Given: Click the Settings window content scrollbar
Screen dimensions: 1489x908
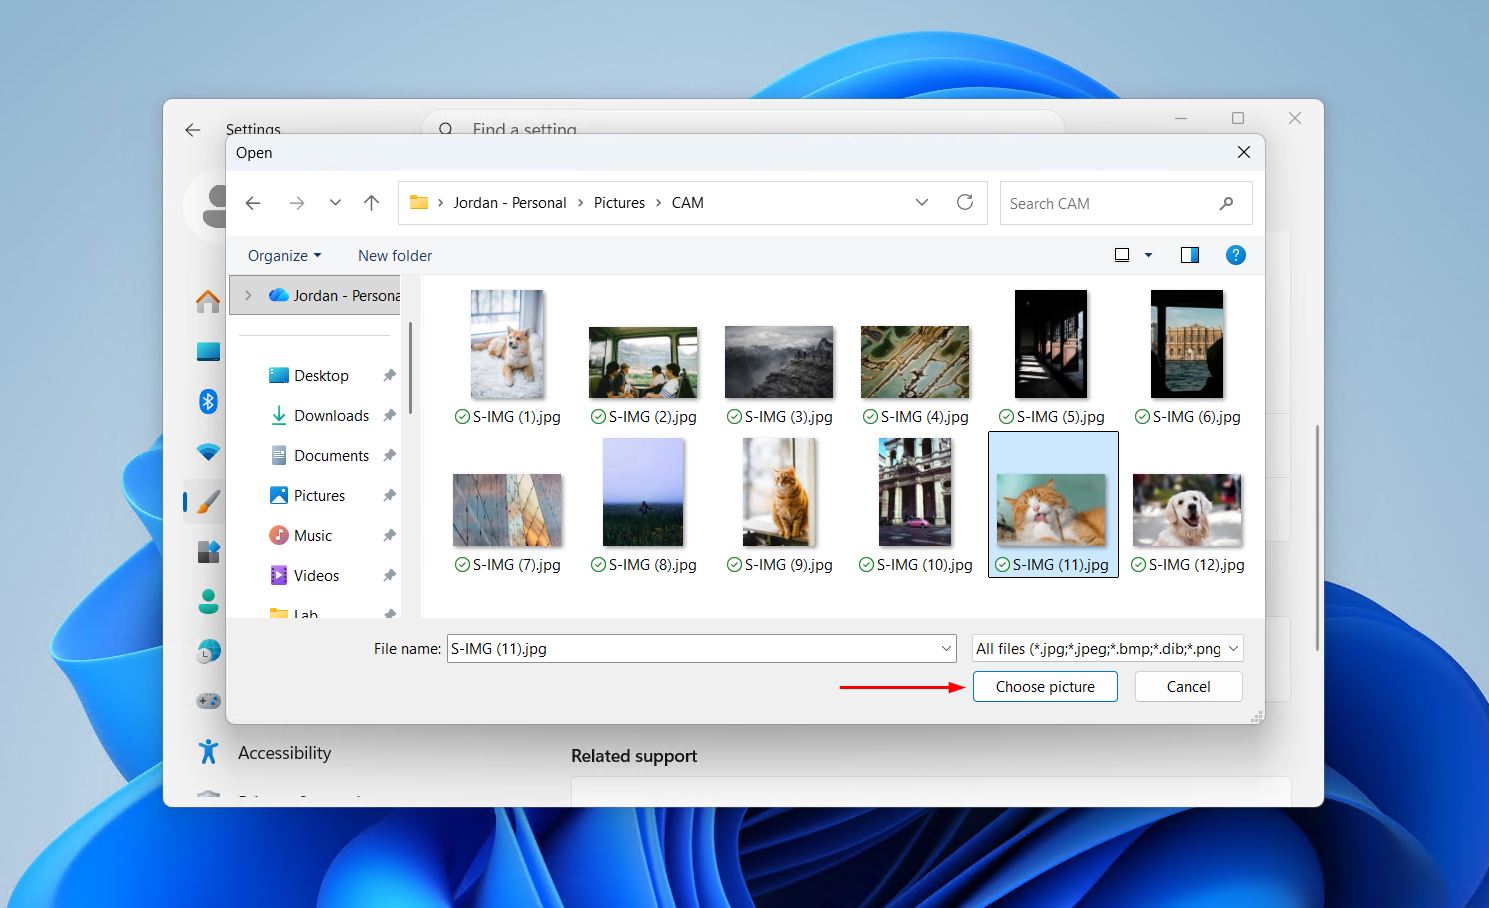Looking at the screenshot, I should click(1317, 537).
